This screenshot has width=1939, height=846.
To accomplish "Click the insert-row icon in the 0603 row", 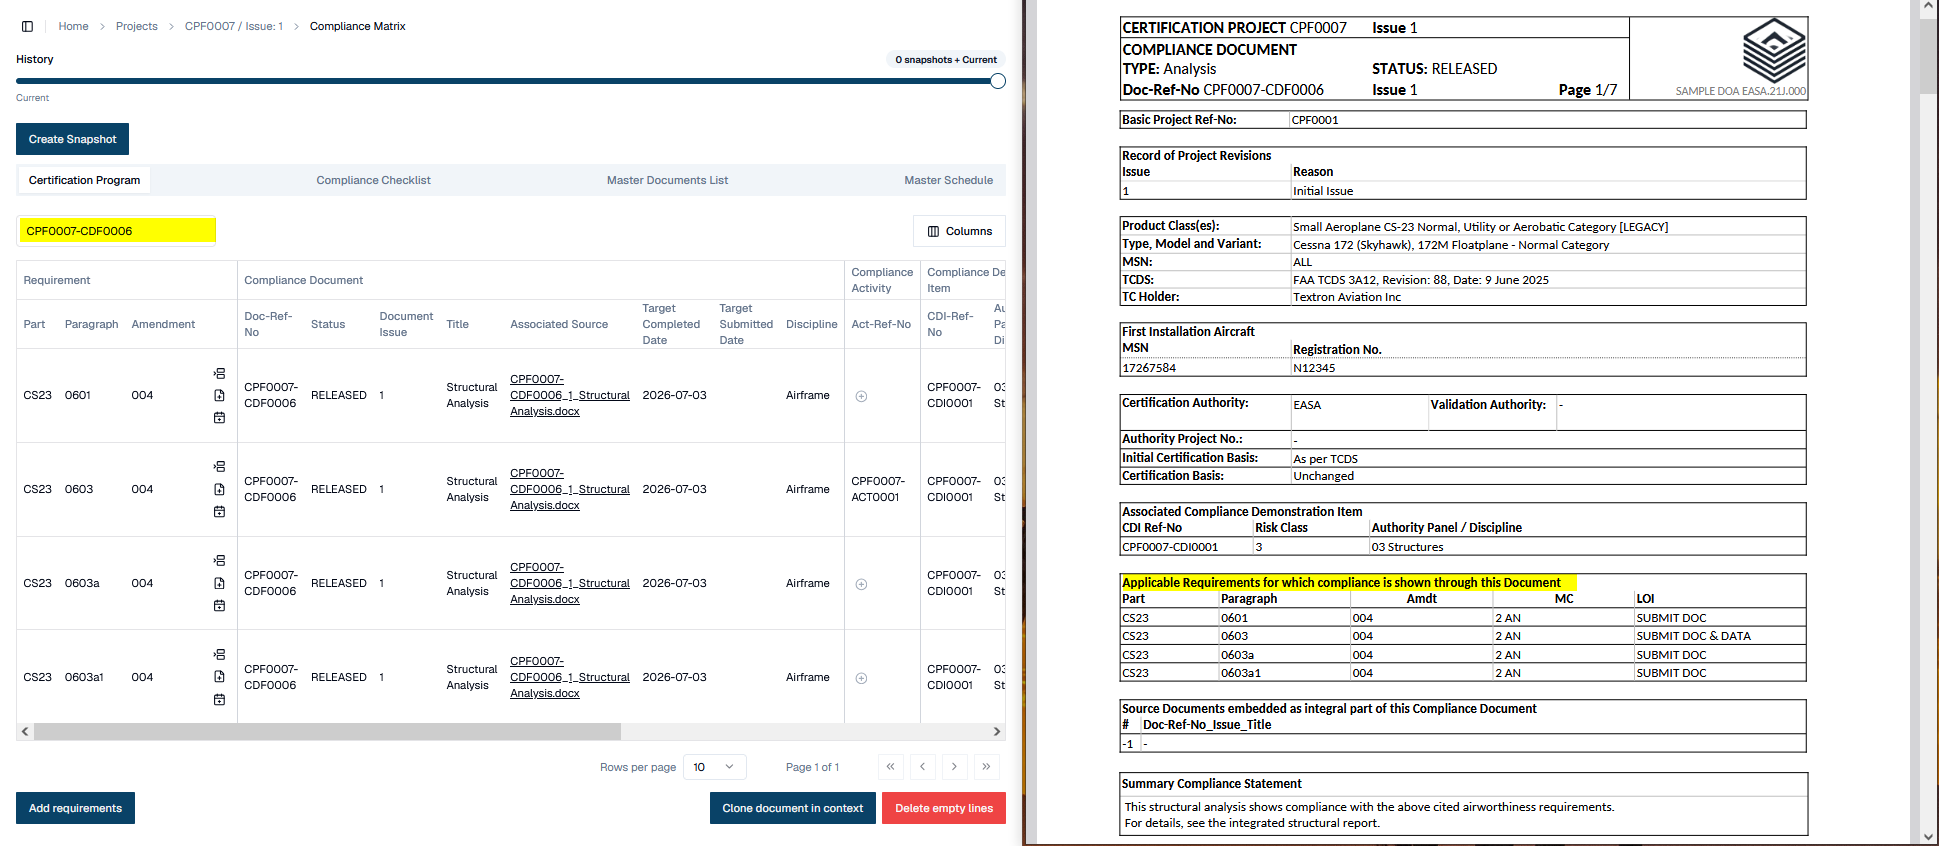I will coord(219,467).
